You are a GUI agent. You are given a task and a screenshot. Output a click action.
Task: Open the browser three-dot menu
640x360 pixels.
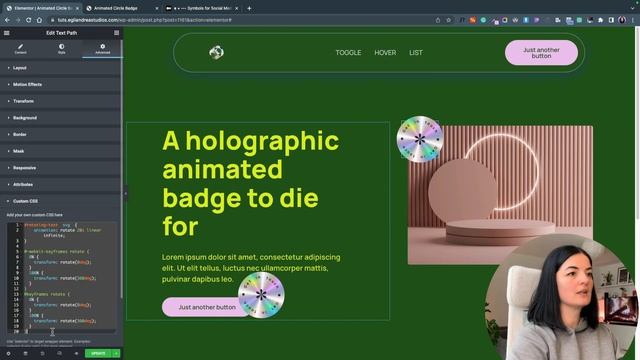coord(633,20)
